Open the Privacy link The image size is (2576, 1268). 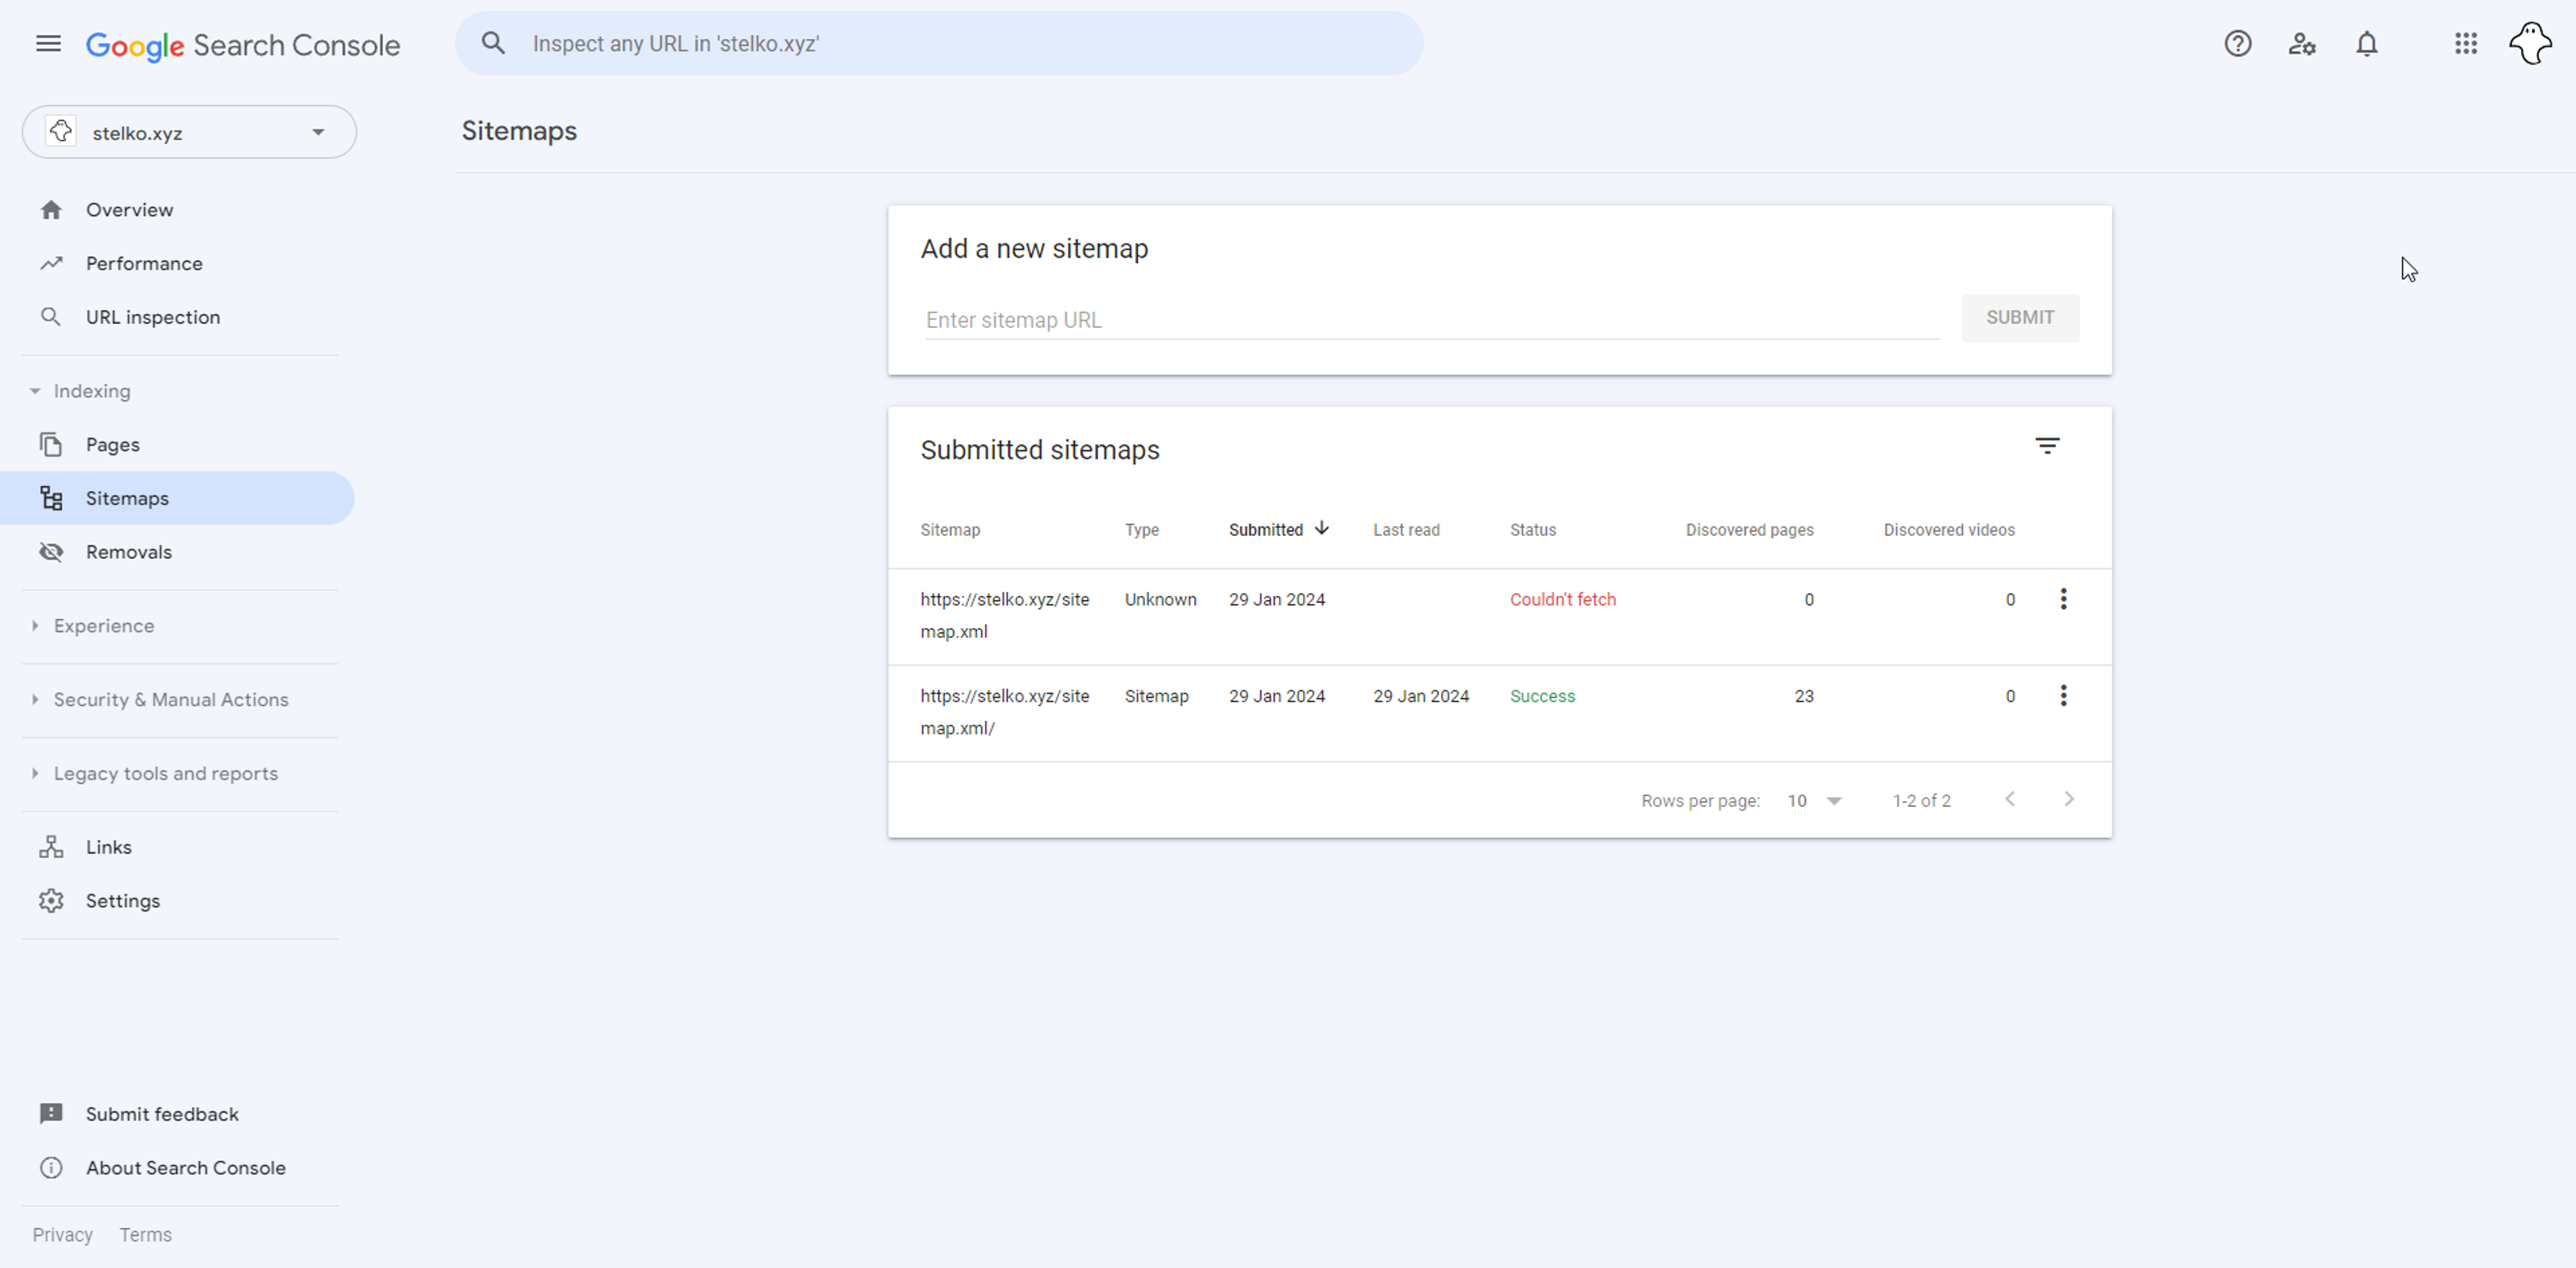62,1235
